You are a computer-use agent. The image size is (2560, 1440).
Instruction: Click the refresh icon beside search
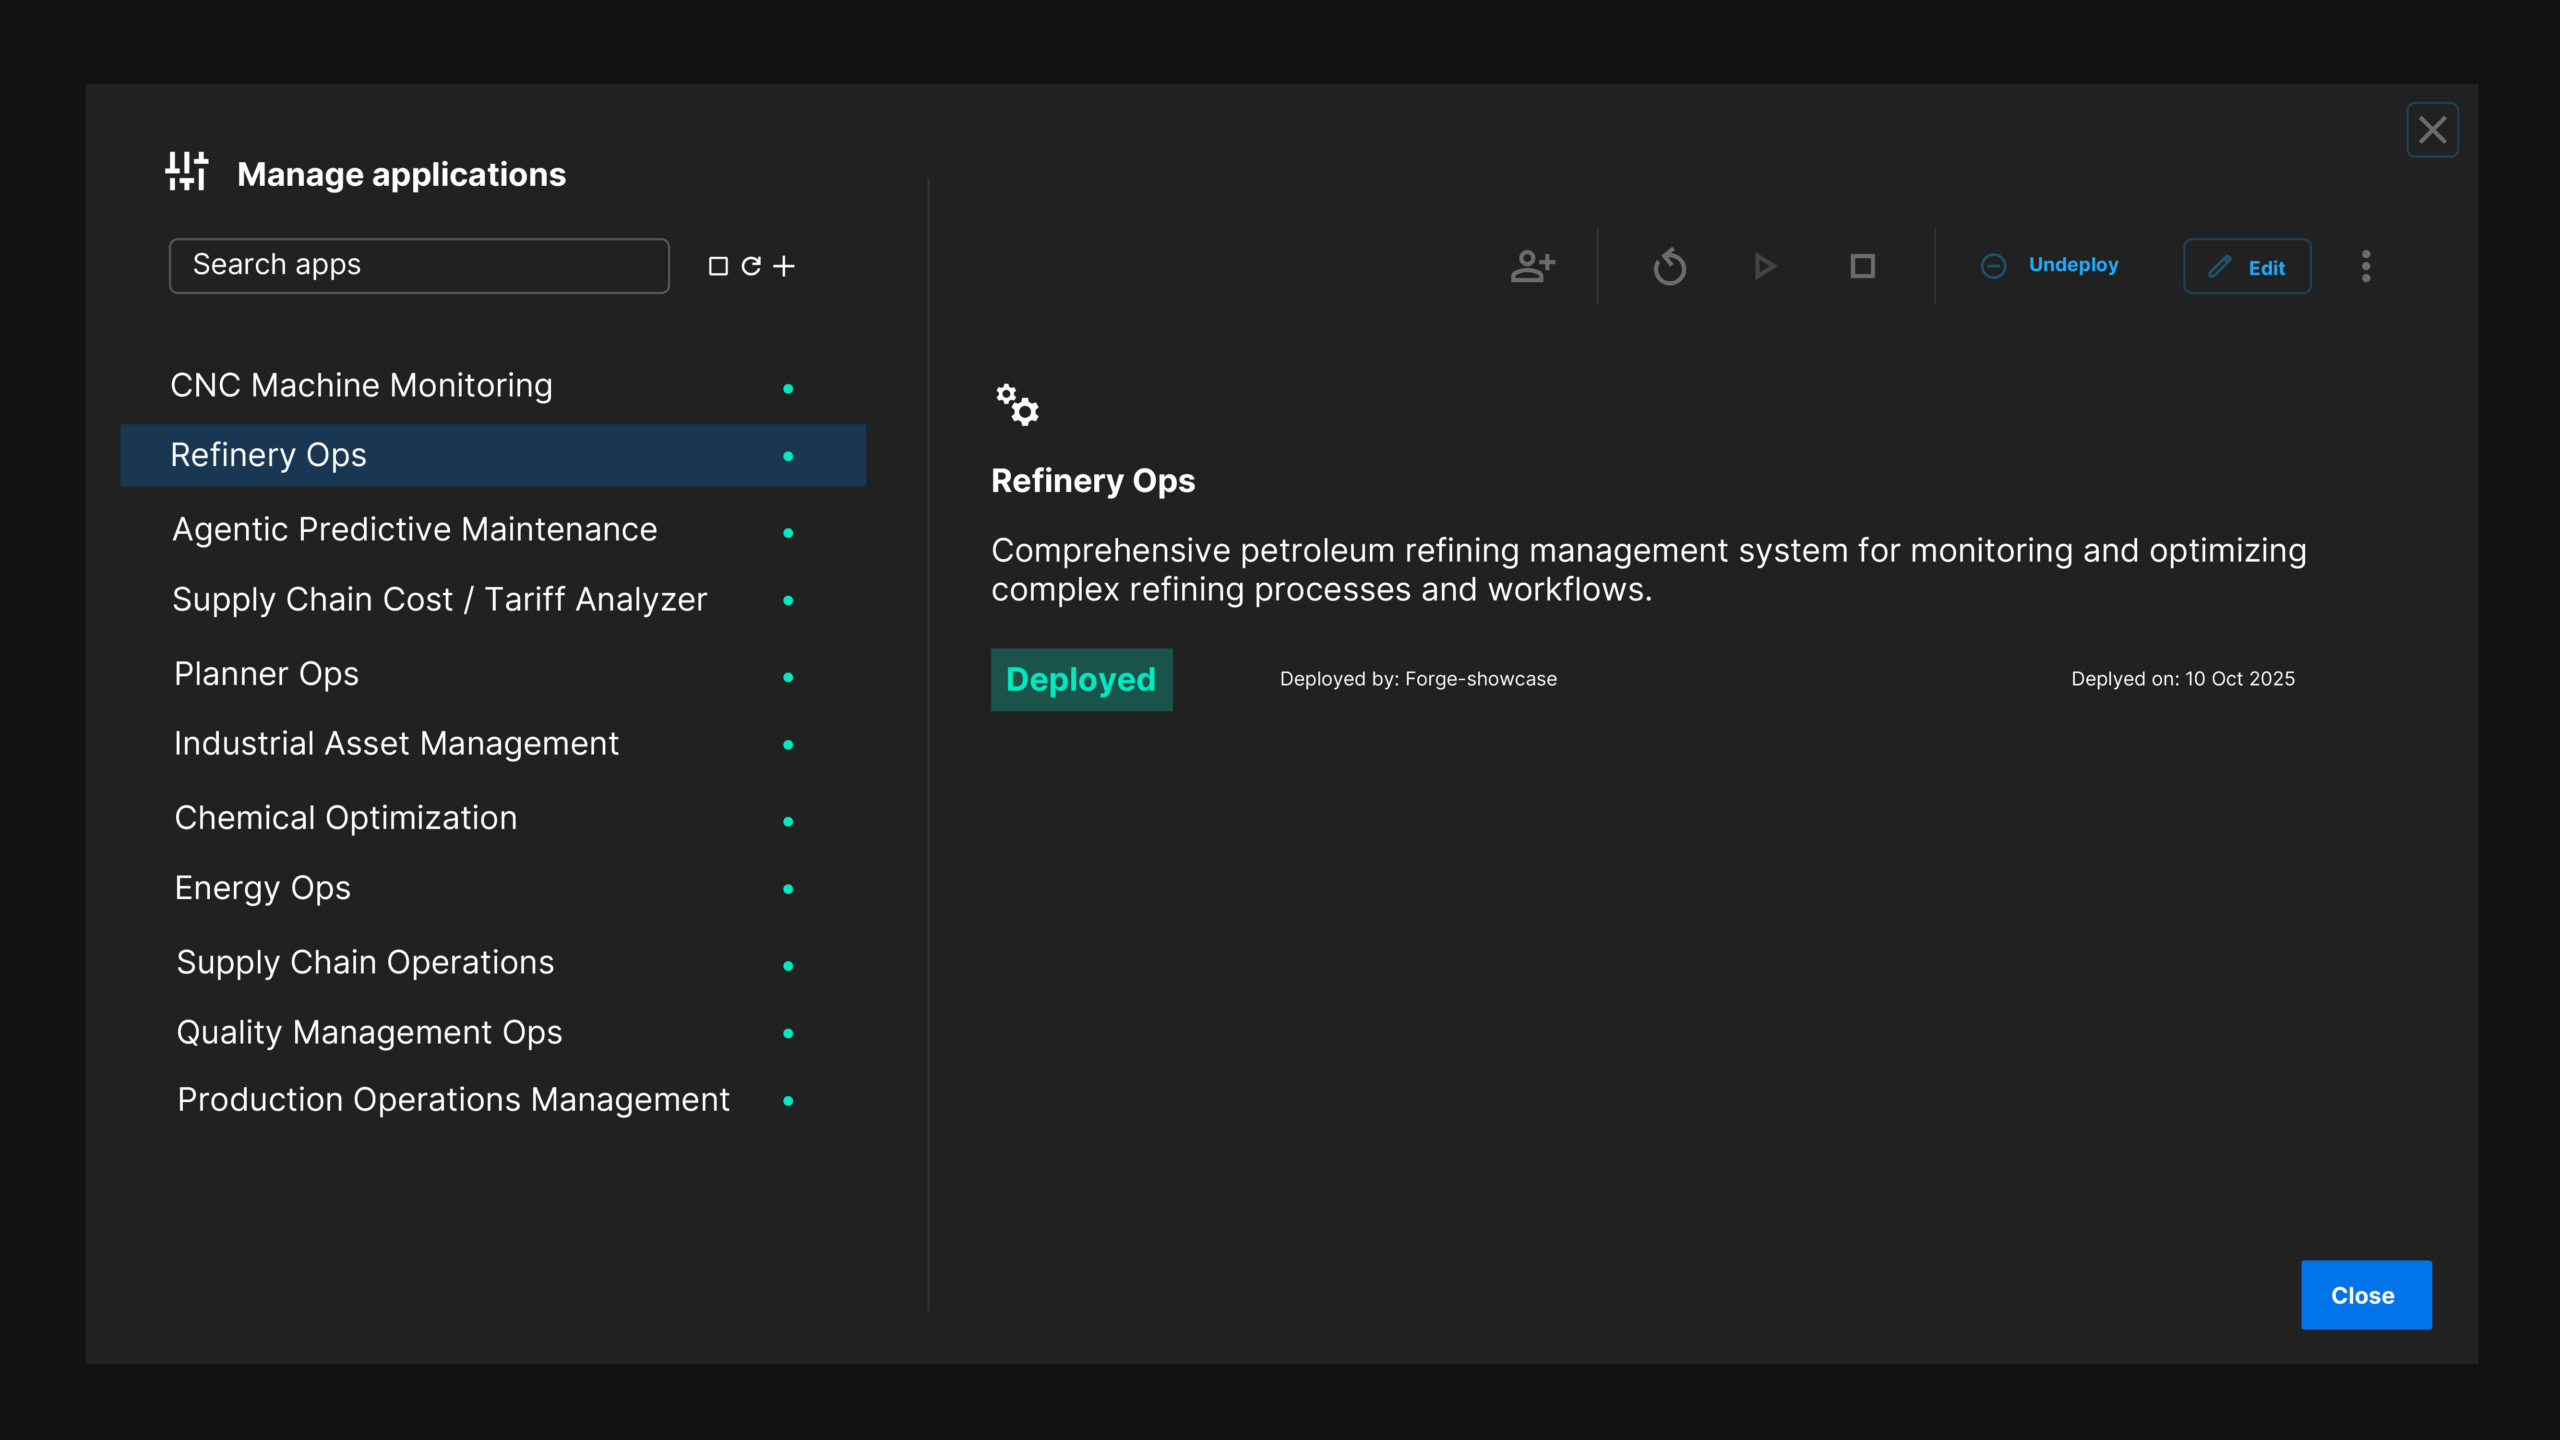point(751,266)
